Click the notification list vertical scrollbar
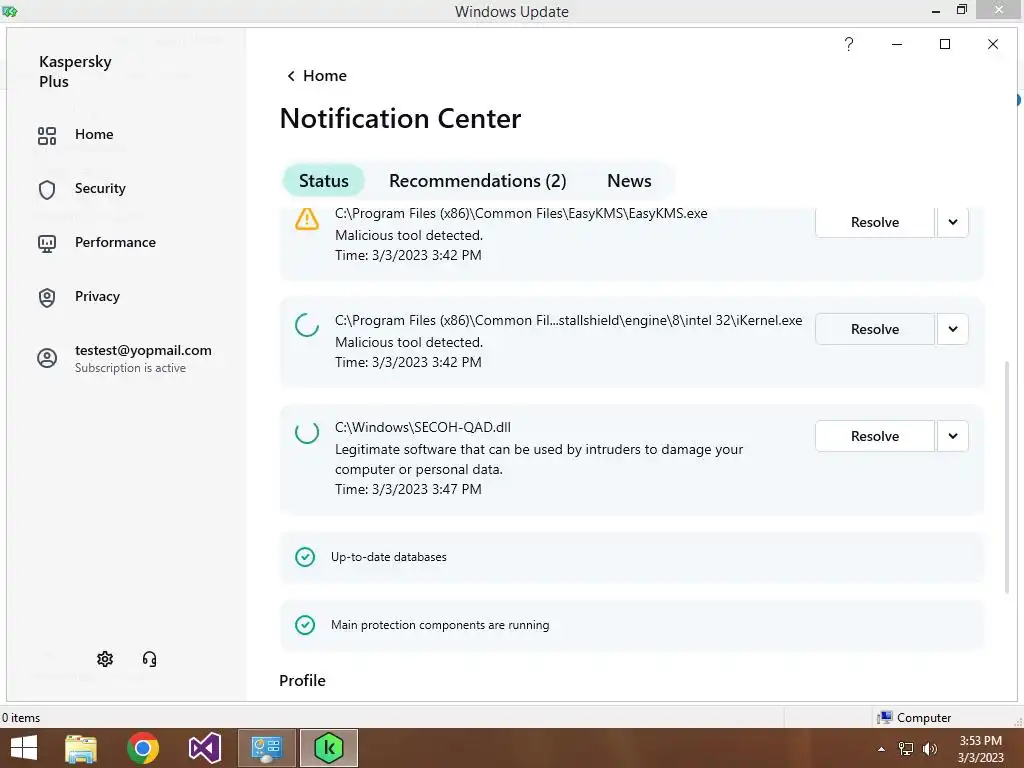This screenshot has height=768, width=1024. [1006, 477]
